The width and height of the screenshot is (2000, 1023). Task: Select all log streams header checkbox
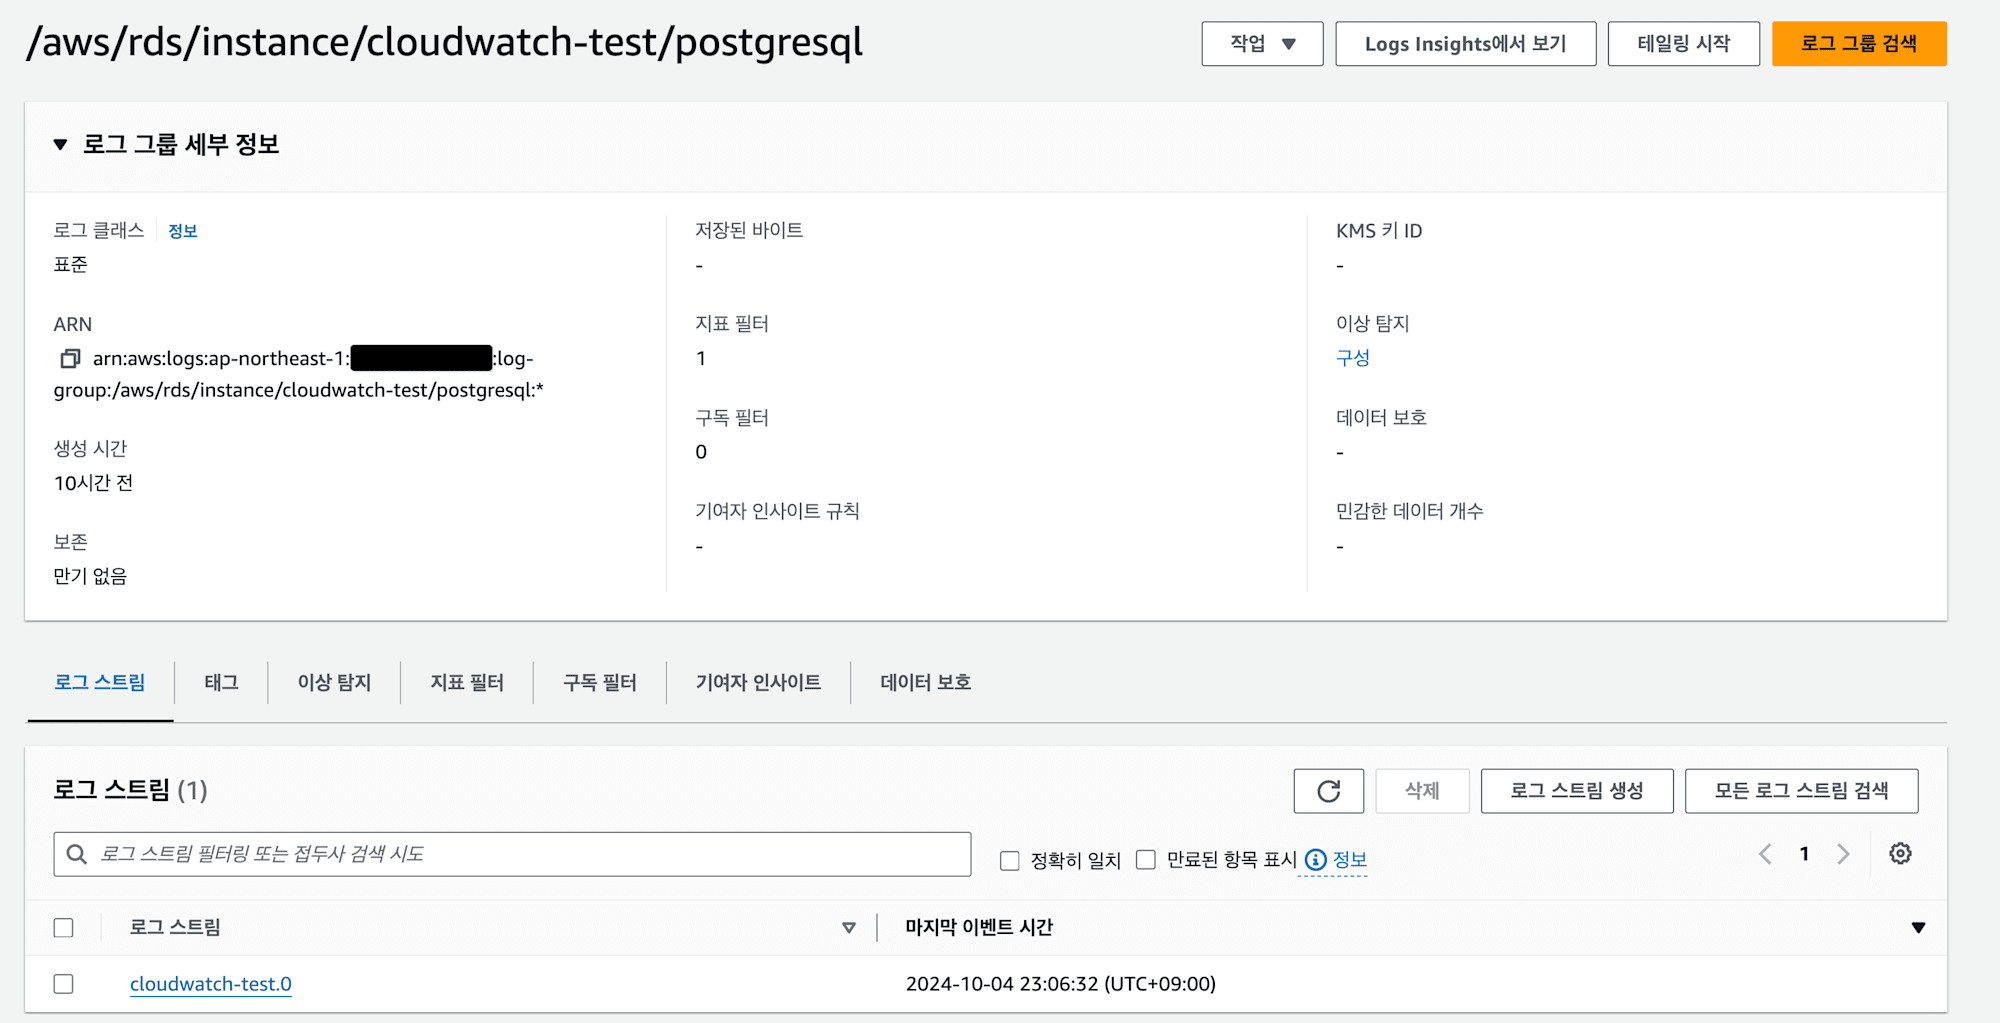(64, 928)
